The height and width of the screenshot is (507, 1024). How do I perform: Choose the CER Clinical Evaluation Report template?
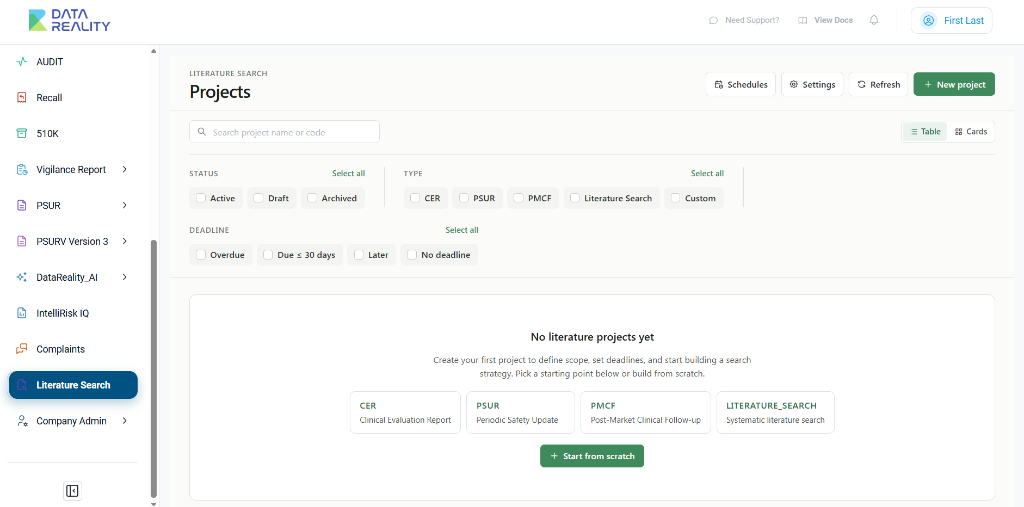point(405,412)
